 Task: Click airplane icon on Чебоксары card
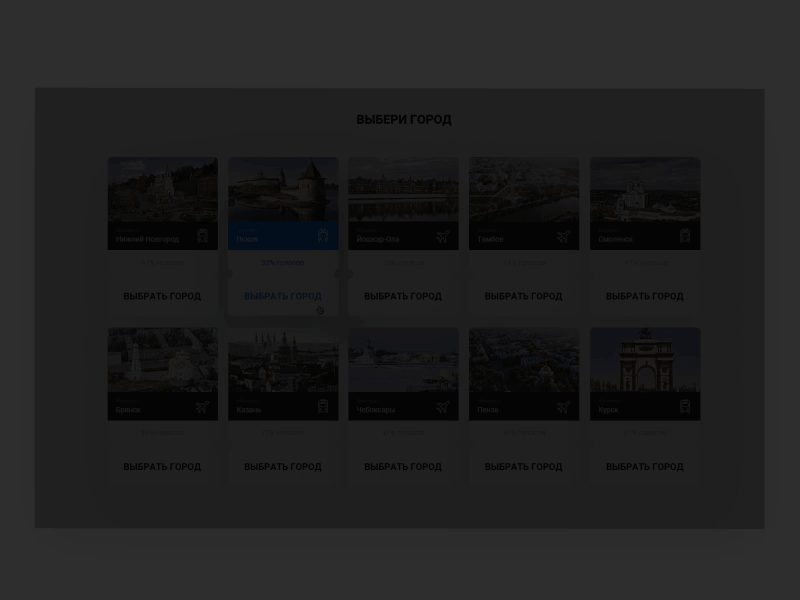[x=443, y=407]
